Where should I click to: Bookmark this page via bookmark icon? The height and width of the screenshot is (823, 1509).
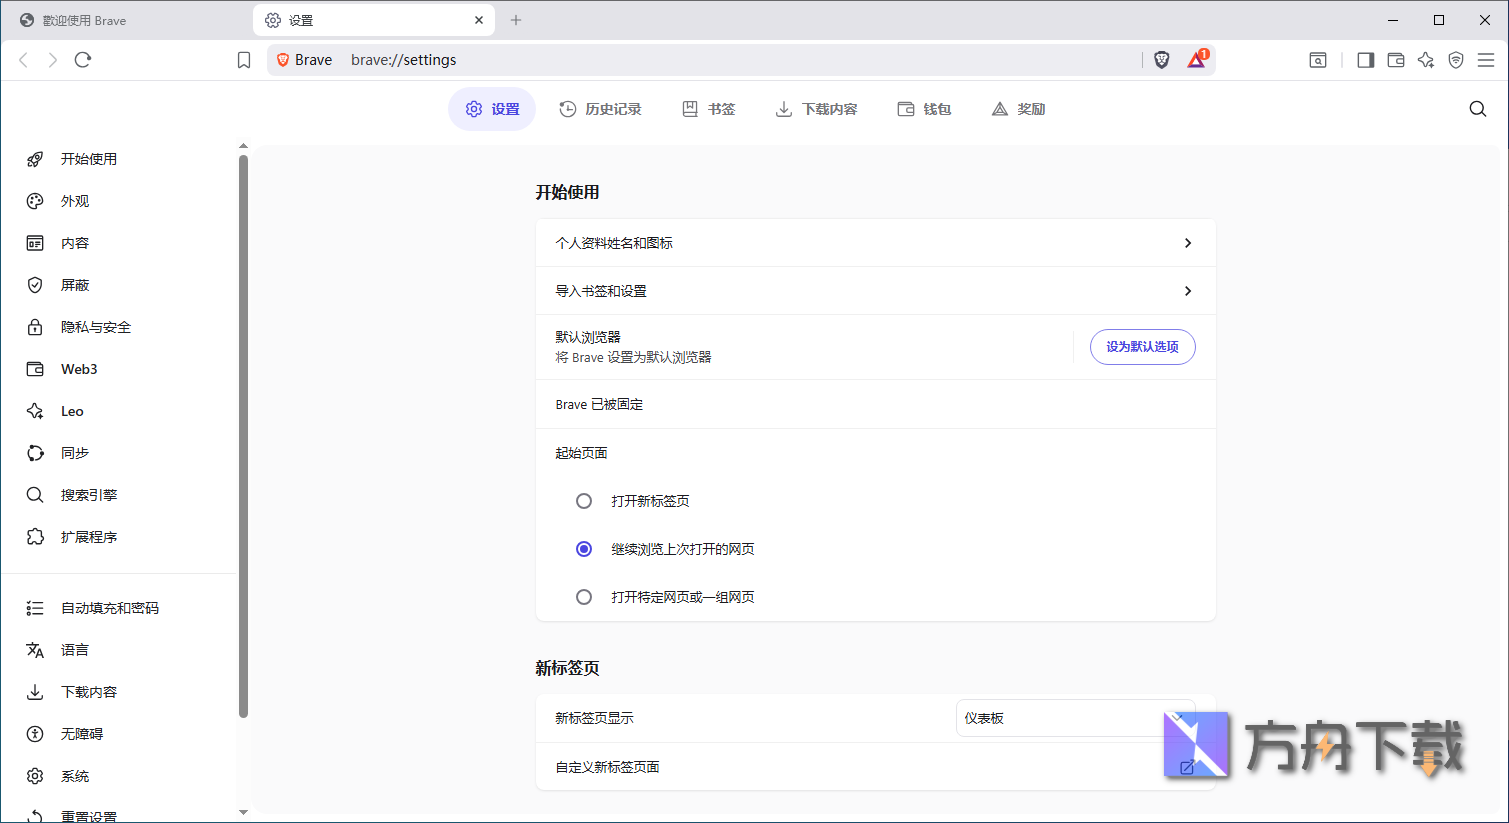pyautogui.click(x=243, y=59)
